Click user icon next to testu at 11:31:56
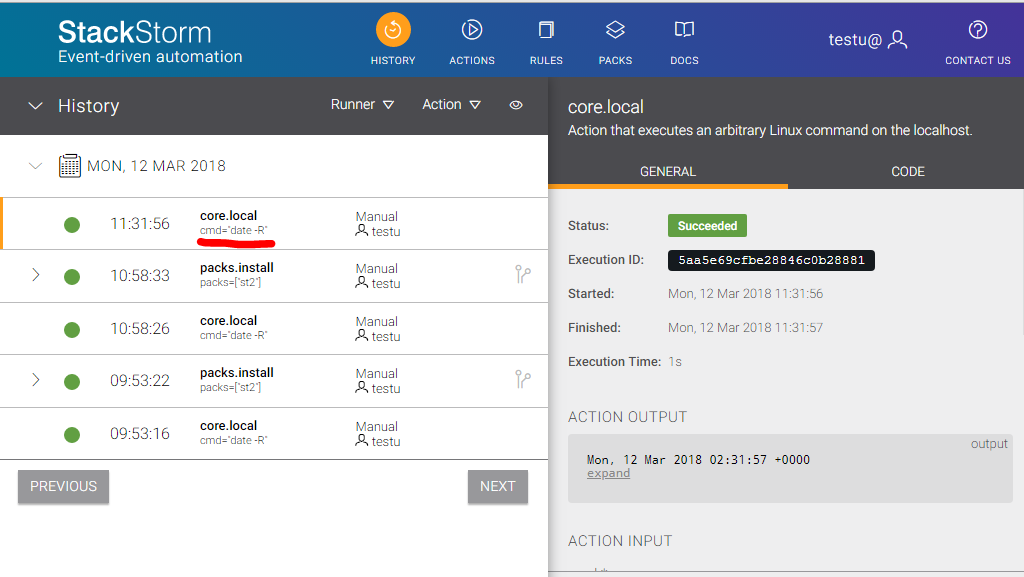This screenshot has width=1024, height=577. pos(362,230)
